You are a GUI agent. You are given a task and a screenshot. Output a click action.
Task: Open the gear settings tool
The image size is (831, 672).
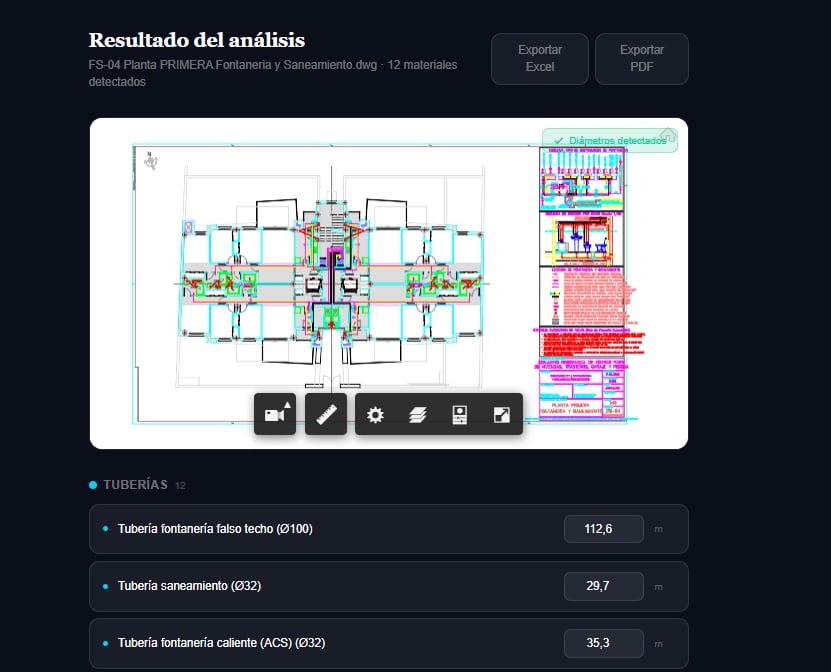[x=375, y=413]
